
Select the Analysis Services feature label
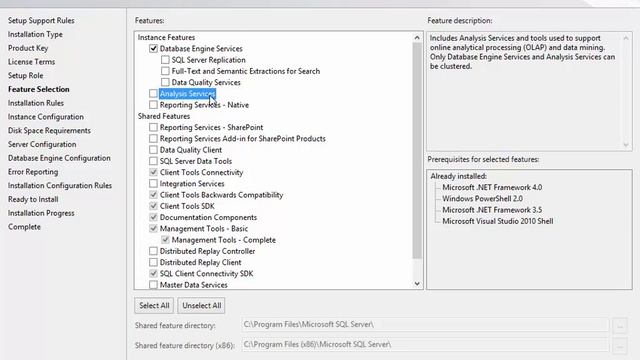pyautogui.click(x=187, y=93)
